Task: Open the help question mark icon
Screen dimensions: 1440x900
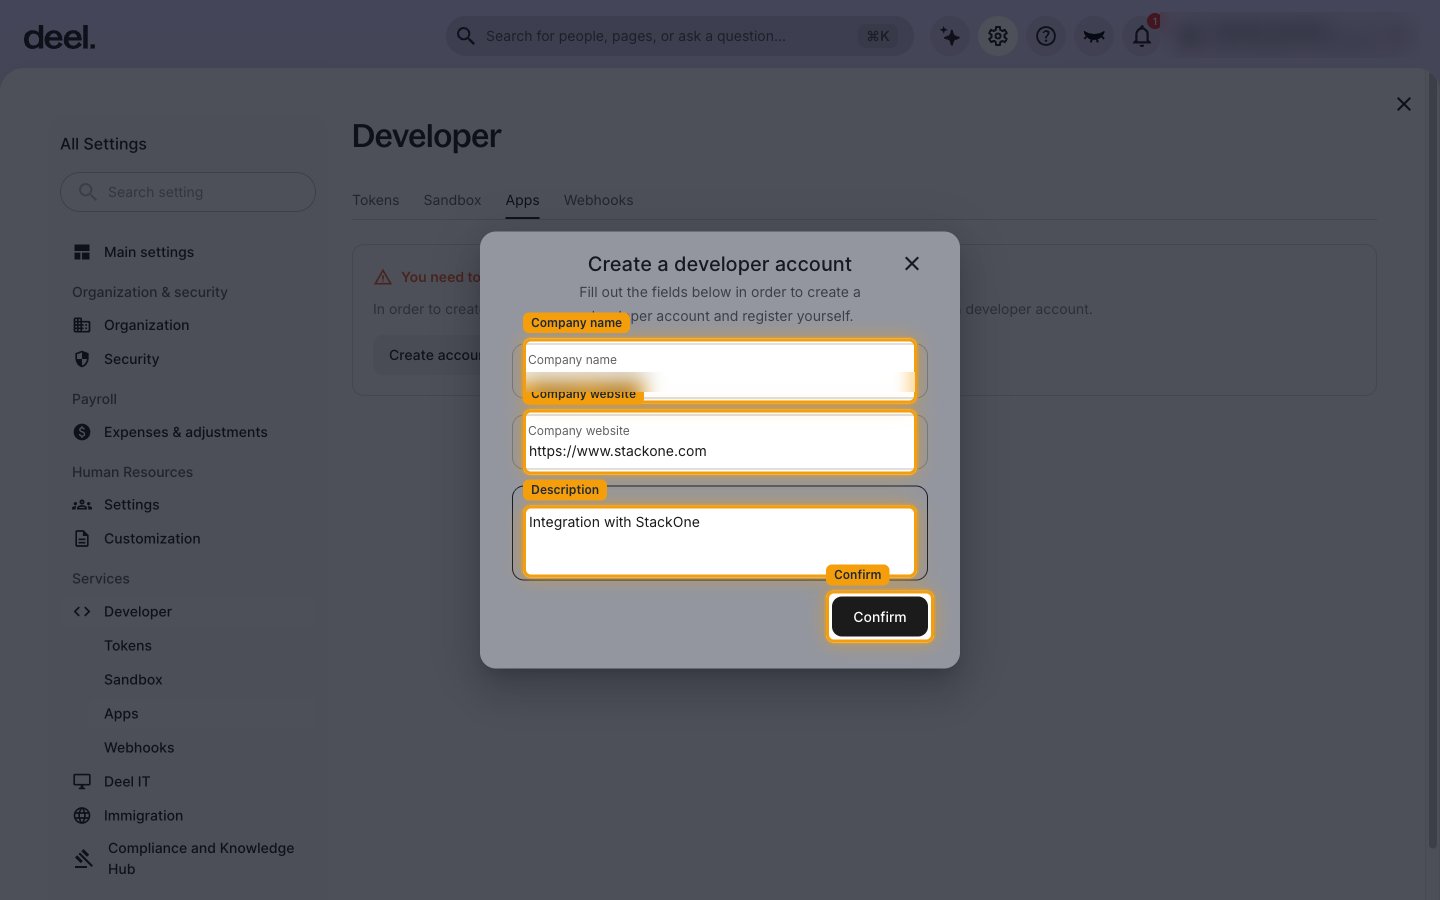Action: coord(1046,36)
